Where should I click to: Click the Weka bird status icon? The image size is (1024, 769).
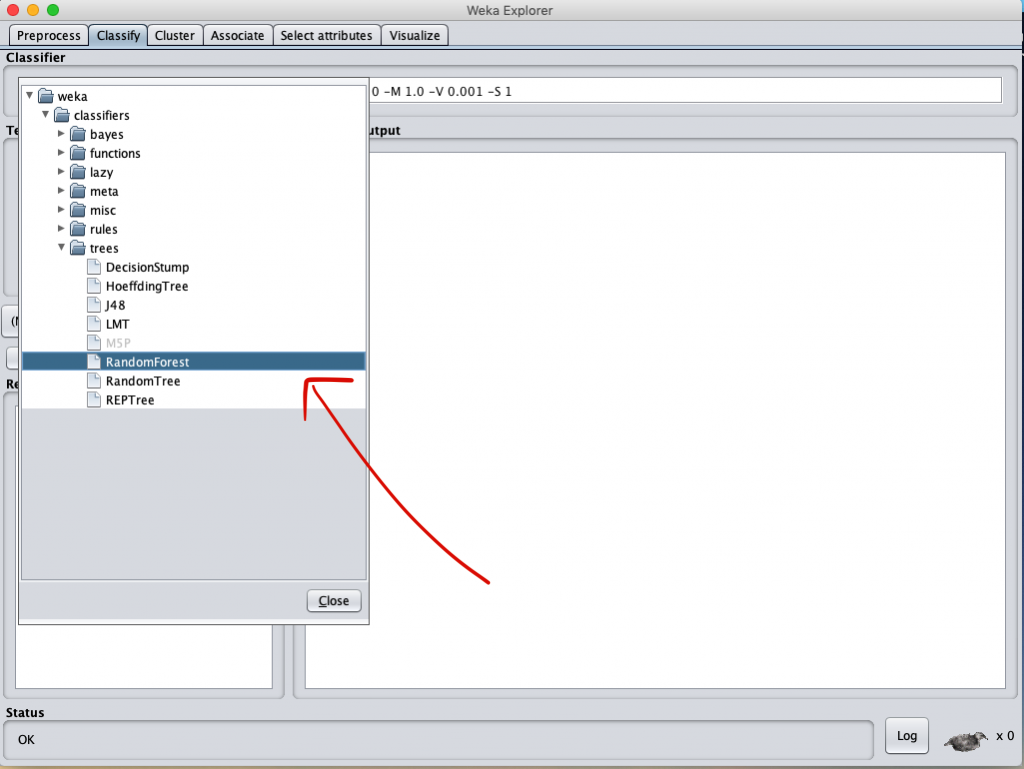(x=966, y=740)
